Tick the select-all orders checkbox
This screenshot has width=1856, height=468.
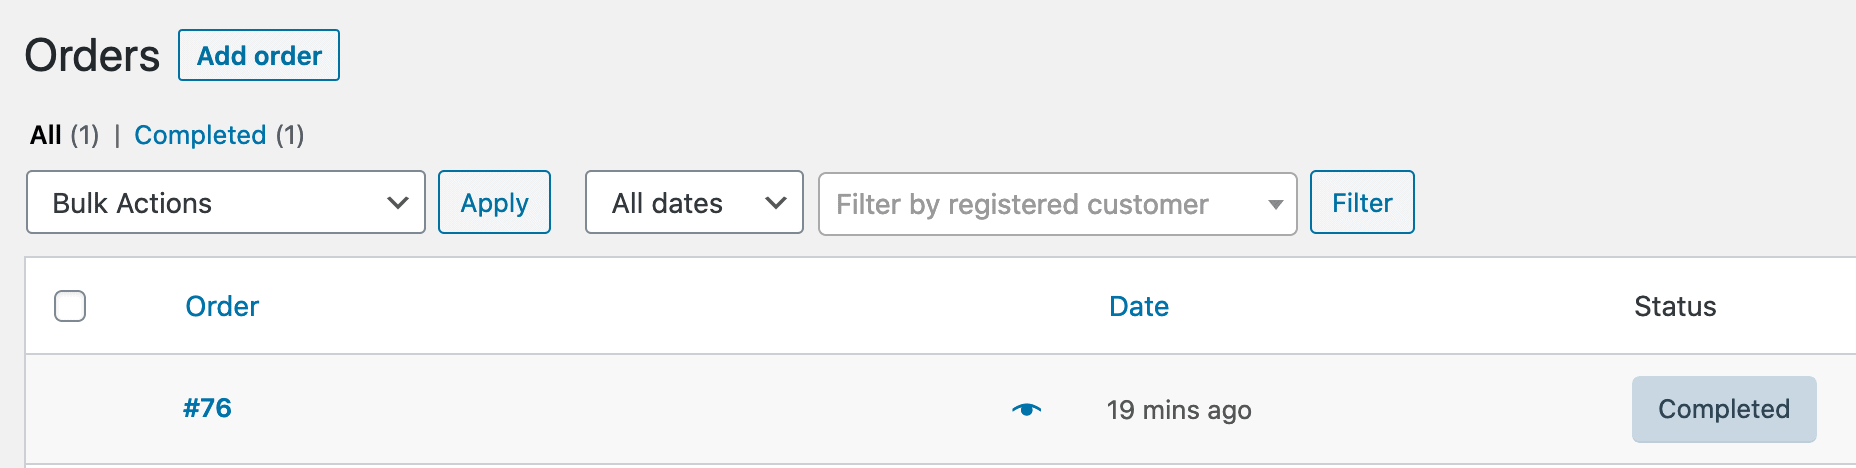70,306
